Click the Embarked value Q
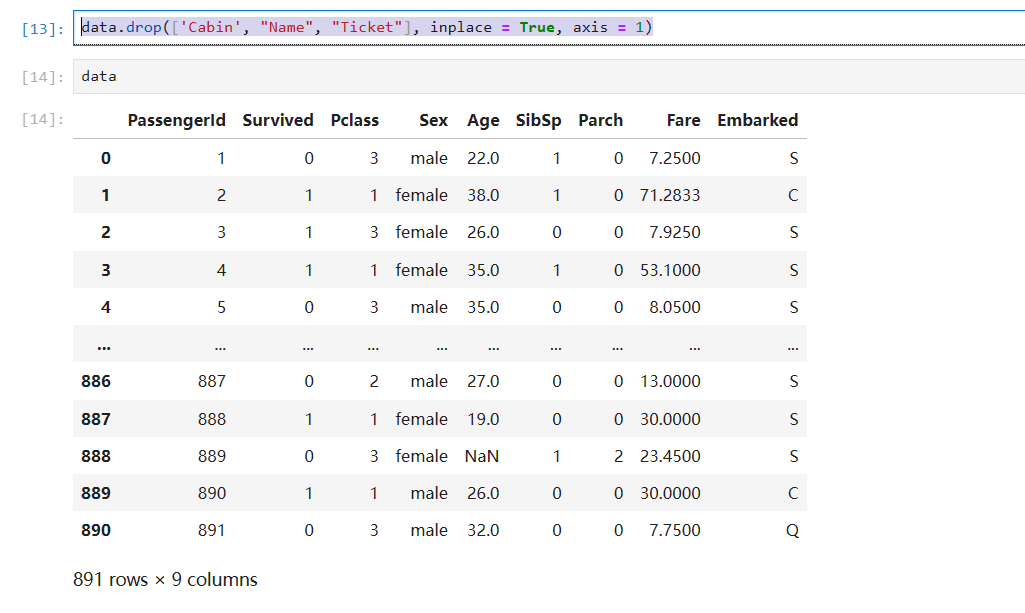 pos(792,530)
